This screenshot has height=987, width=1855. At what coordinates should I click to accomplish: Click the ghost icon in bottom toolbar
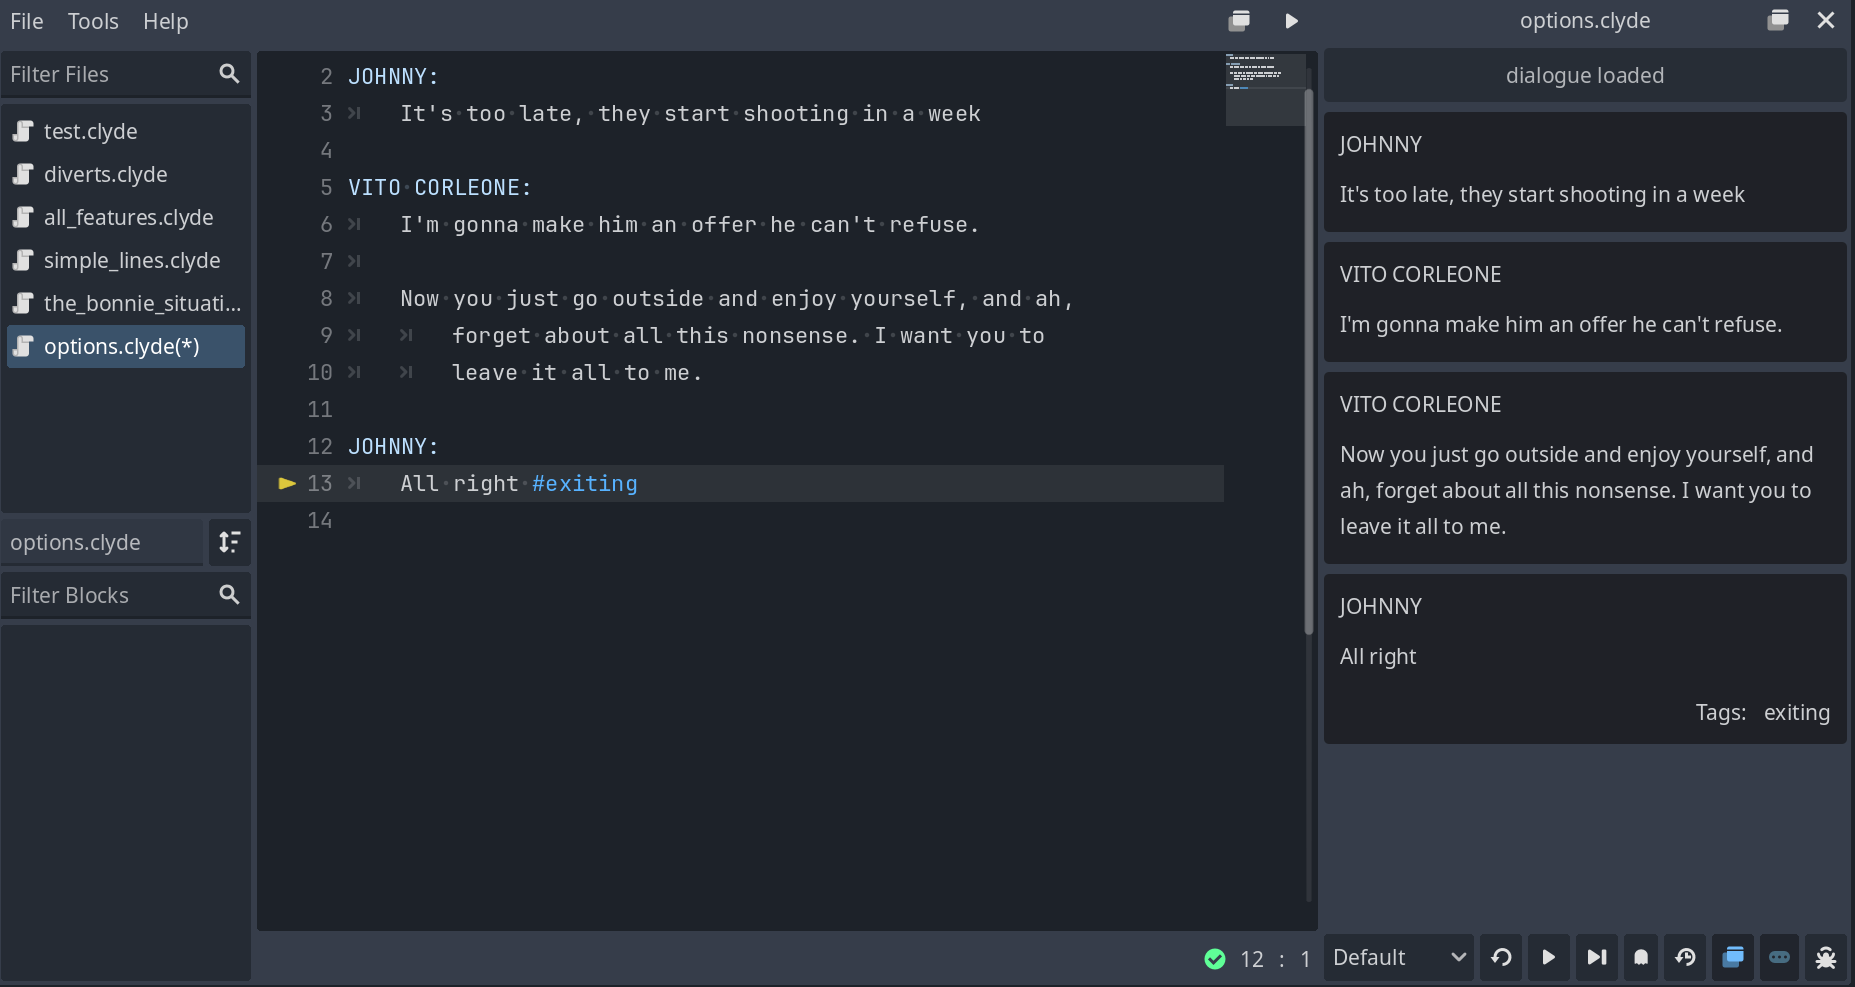click(x=1641, y=958)
